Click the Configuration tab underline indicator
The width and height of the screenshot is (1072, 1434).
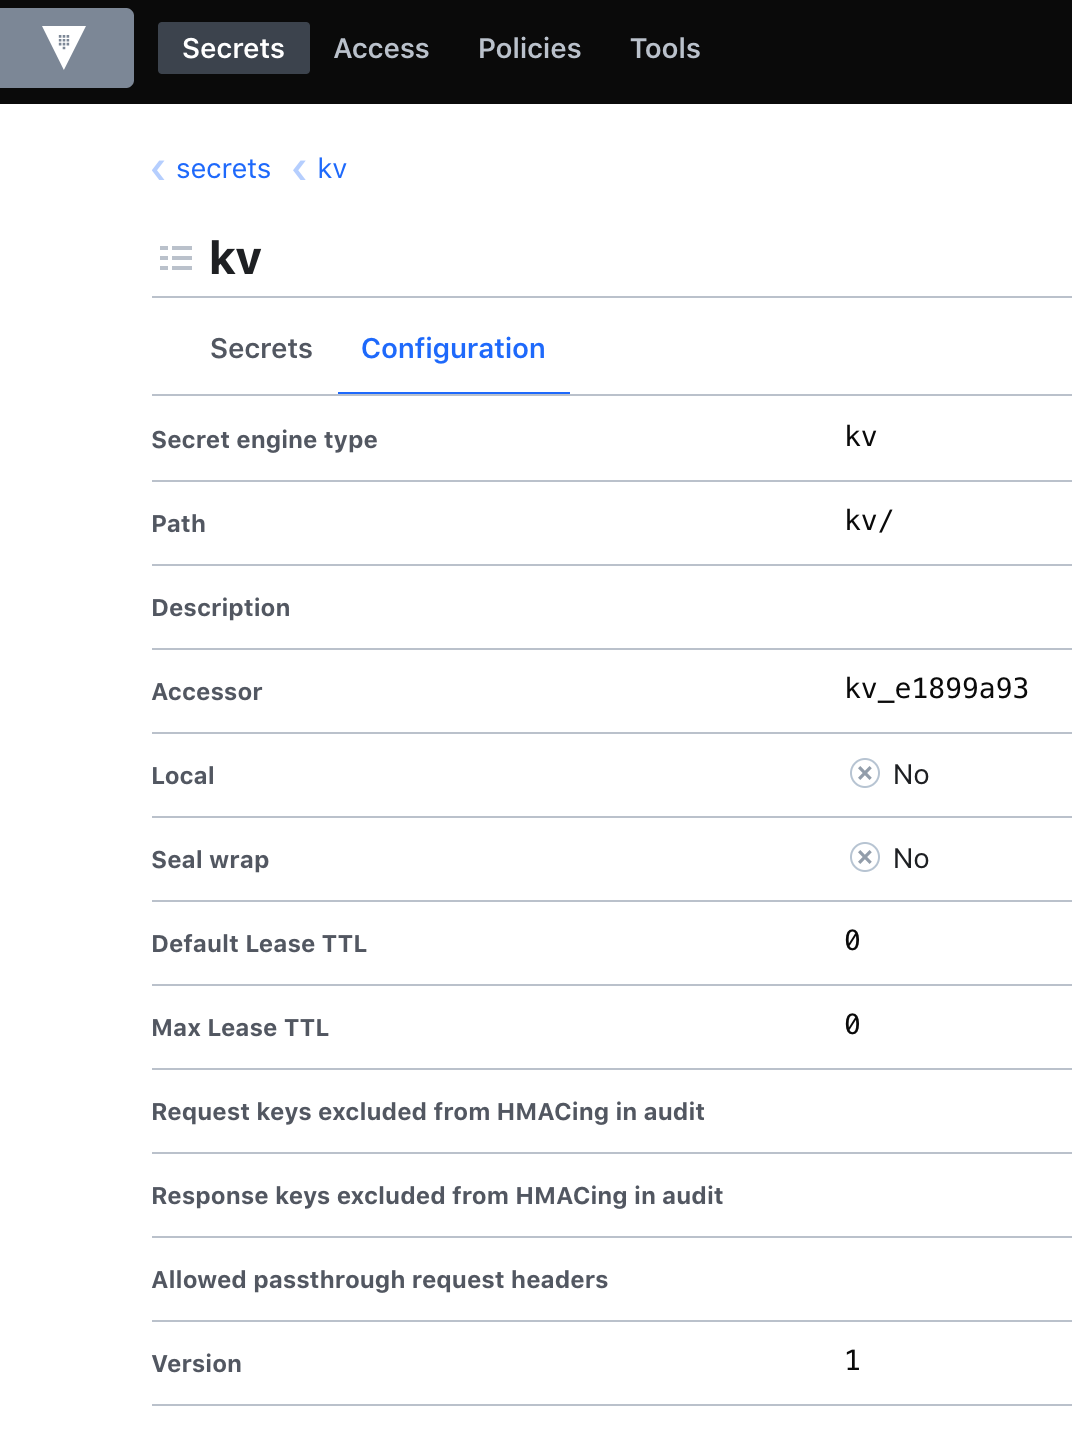(453, 394)
